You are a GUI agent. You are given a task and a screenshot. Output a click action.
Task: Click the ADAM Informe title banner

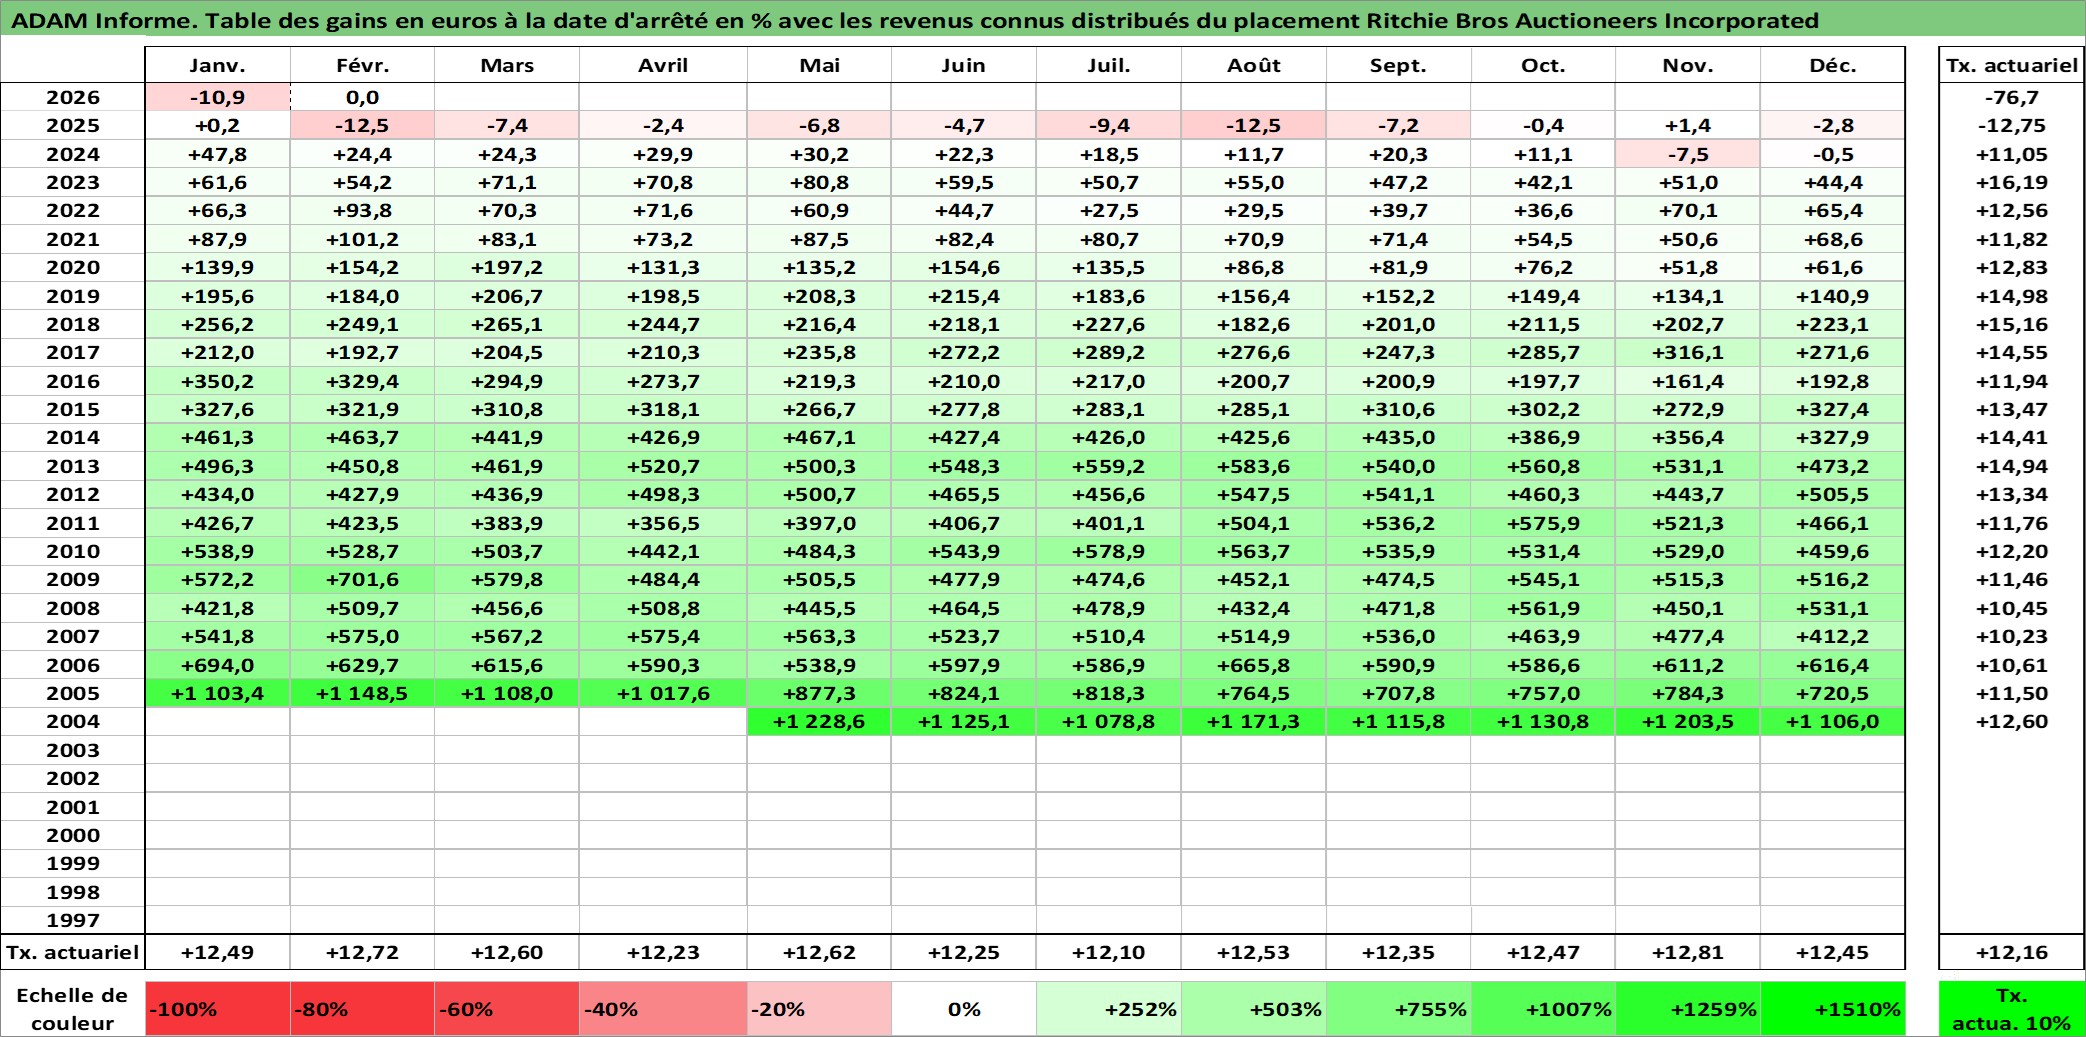pos(1043,20)
